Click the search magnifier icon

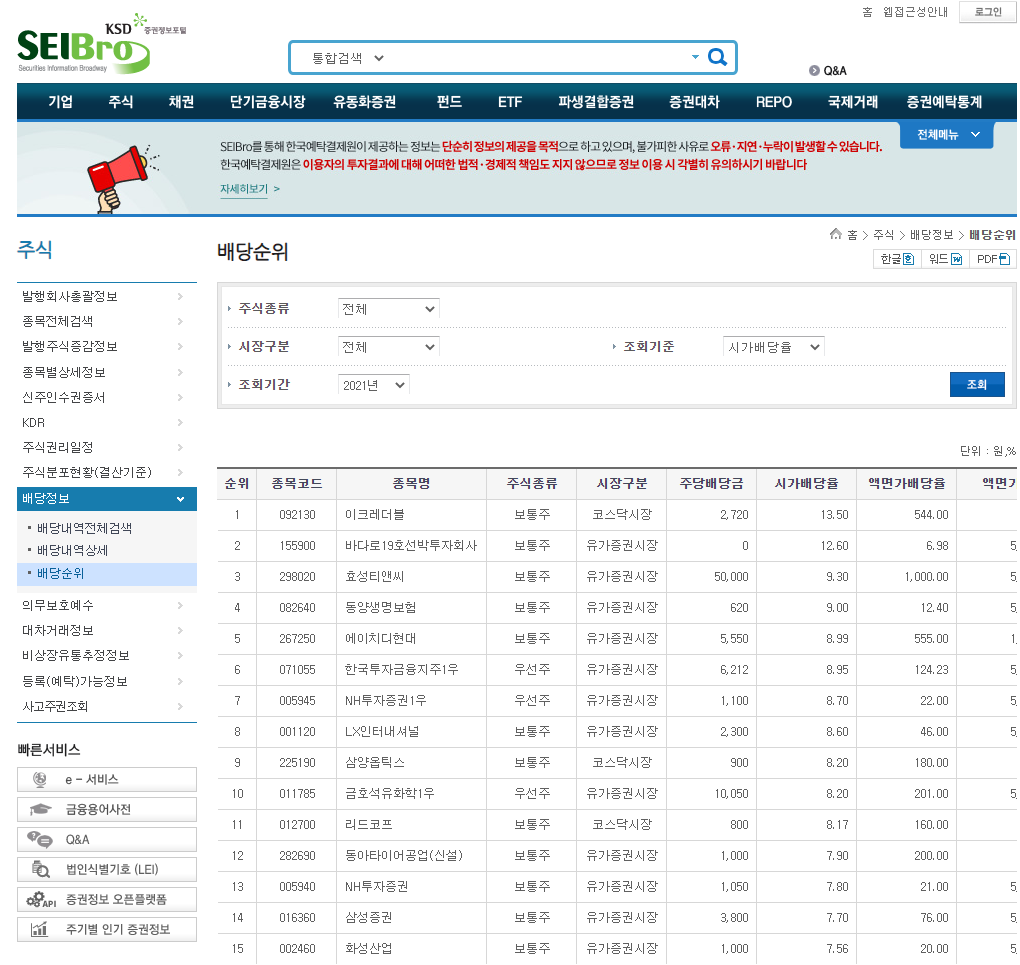[x=717, y=57]
